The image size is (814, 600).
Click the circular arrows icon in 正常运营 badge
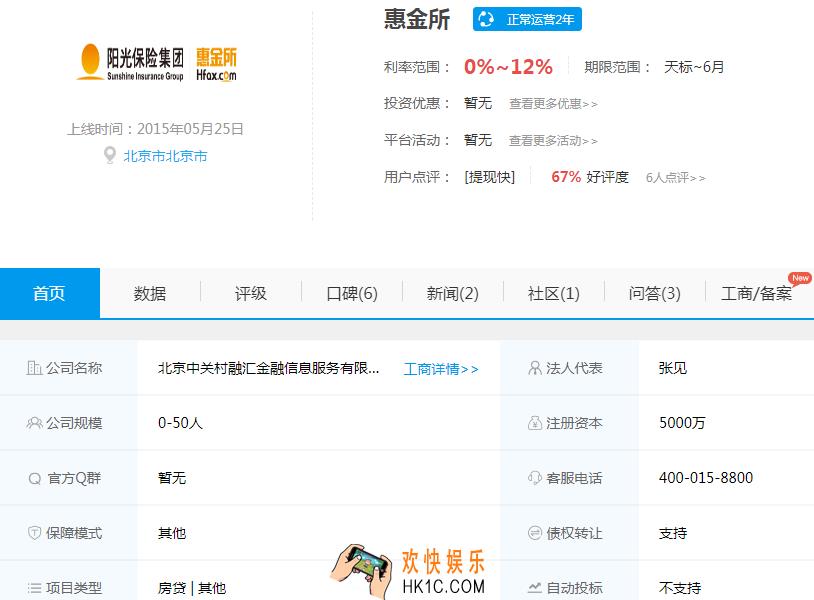(x=486, y=19)
